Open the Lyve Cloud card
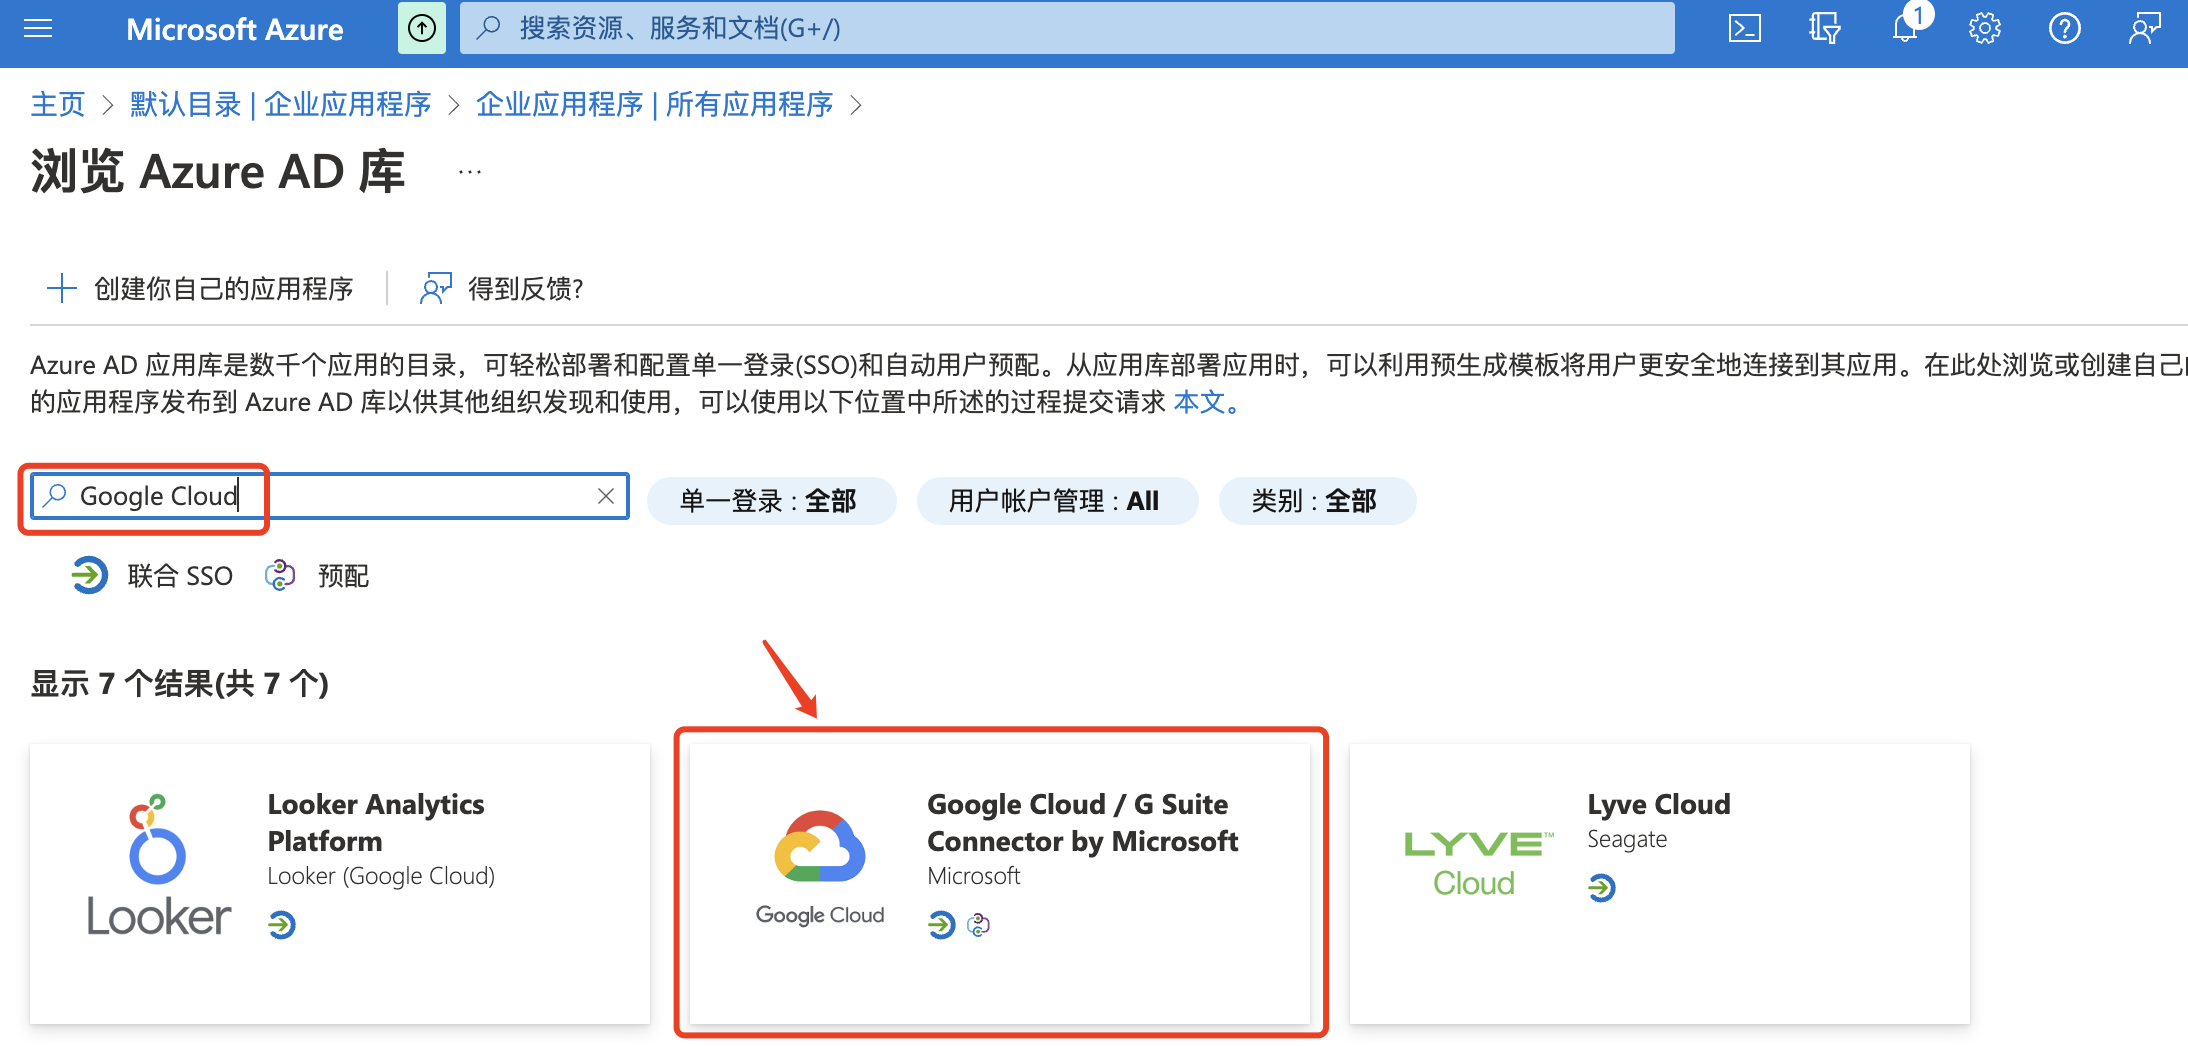 (x=1660, y=884)
